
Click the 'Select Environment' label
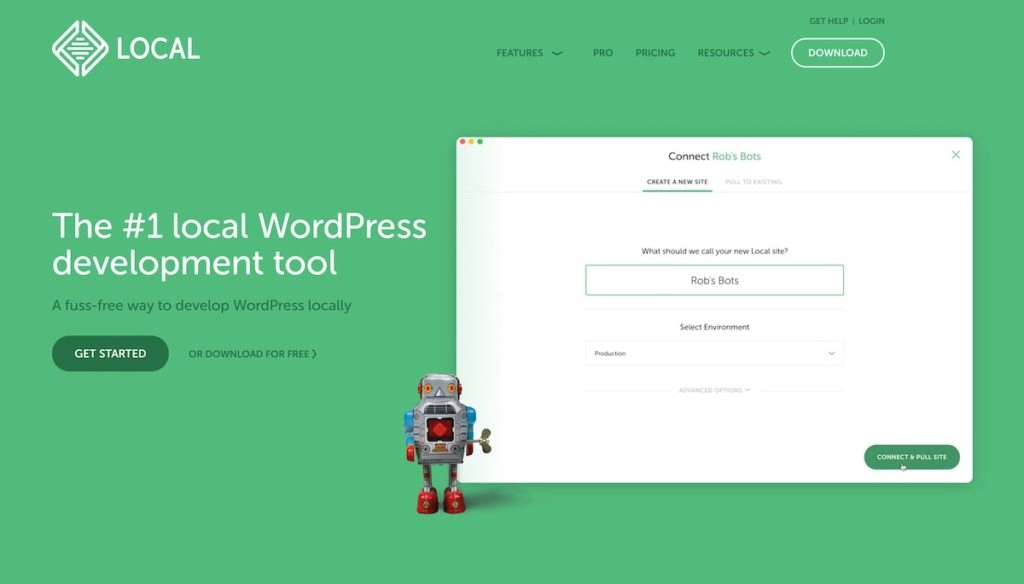tap(714, 327)
